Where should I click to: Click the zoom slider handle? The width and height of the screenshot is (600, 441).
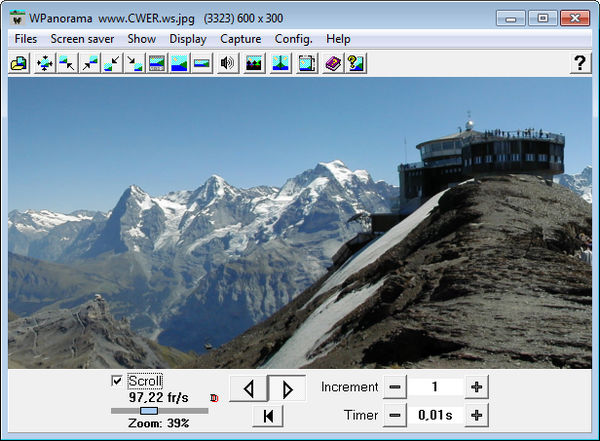point(149,411)
